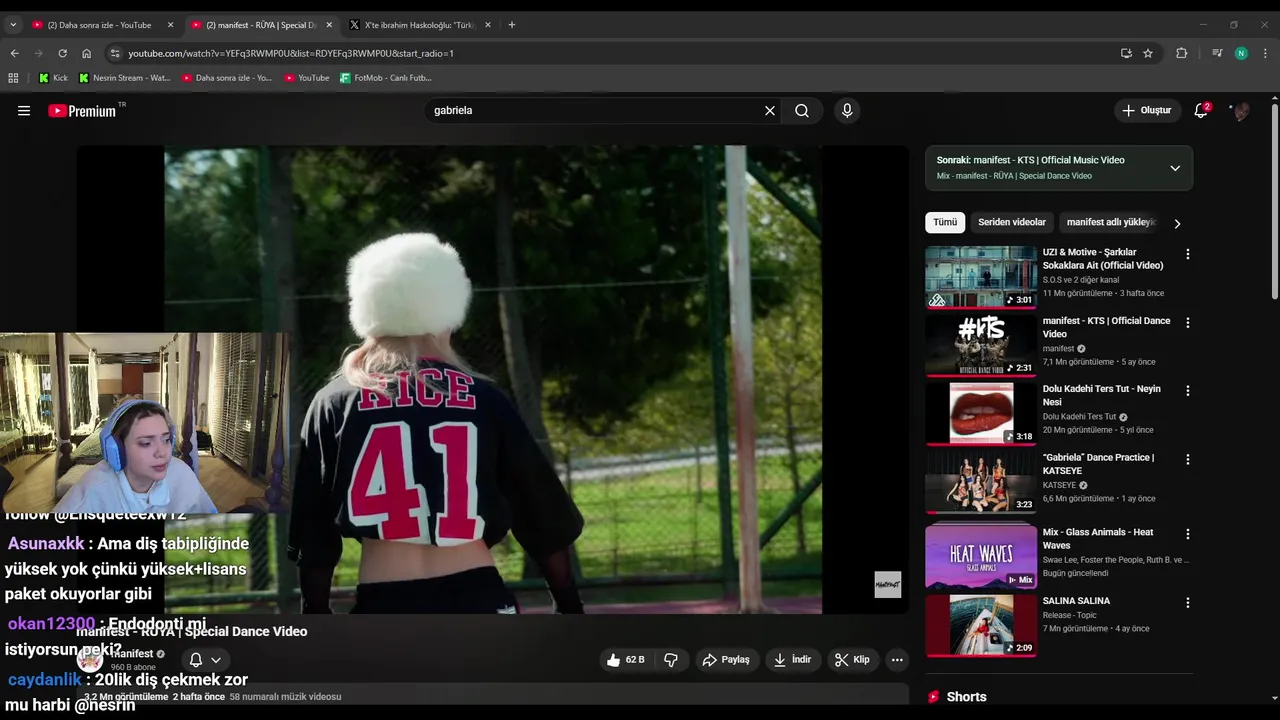Open the bookmarks apps grid icon
The width and height of the screenshot is (1280, 720).
[13, 78]
